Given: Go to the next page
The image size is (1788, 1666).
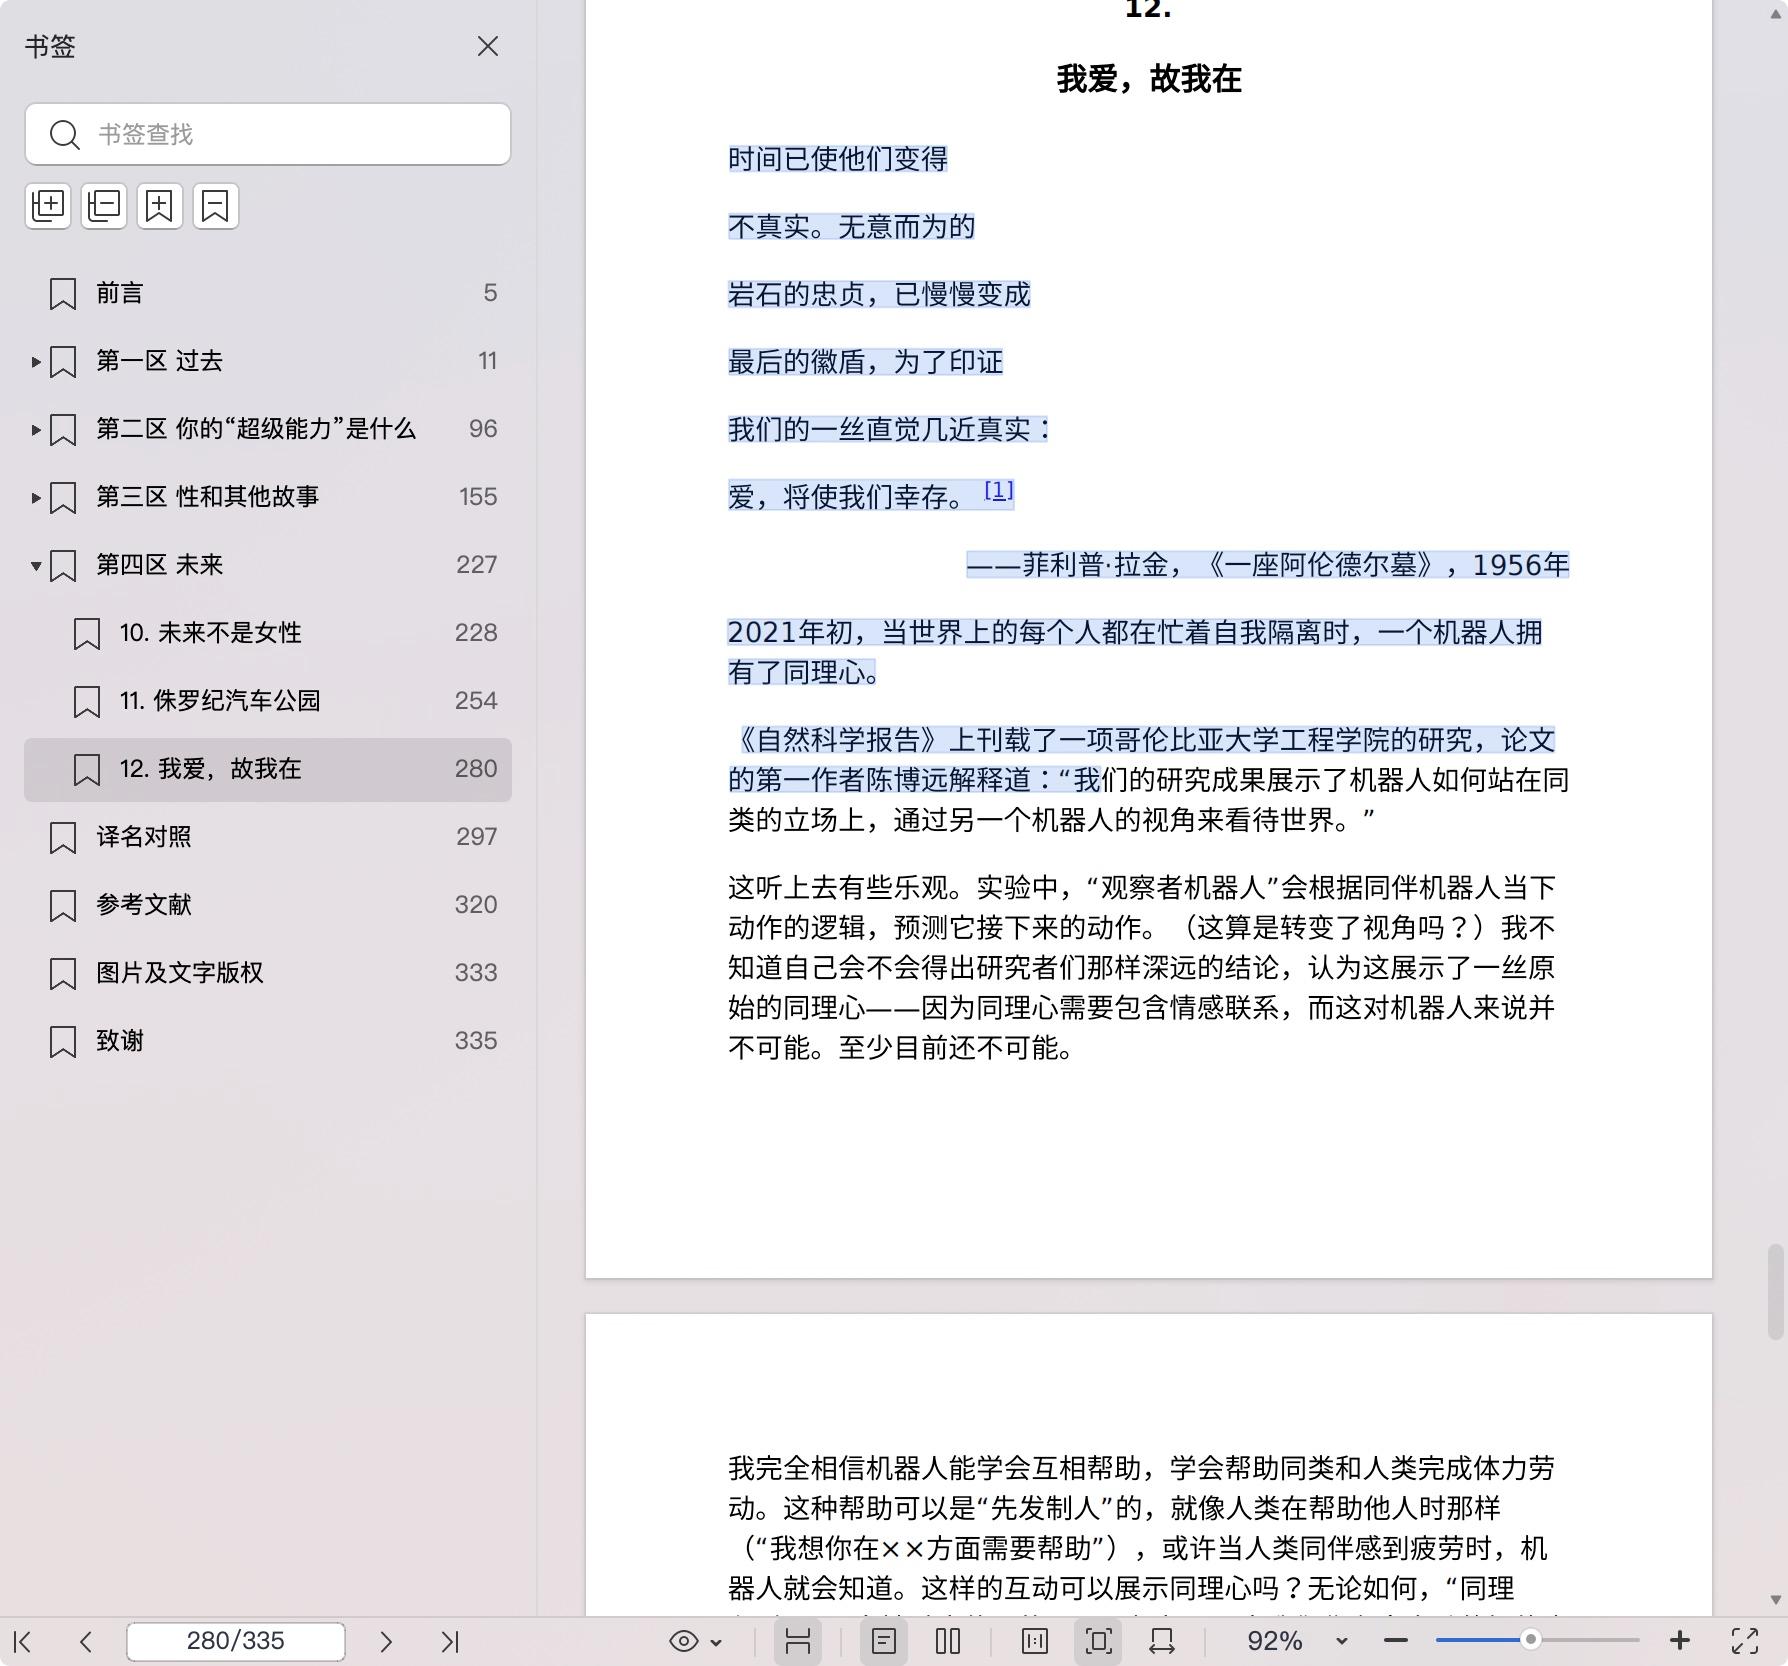Looking at the screenshot, I should pyautogui.click(x=386, y=1641).
